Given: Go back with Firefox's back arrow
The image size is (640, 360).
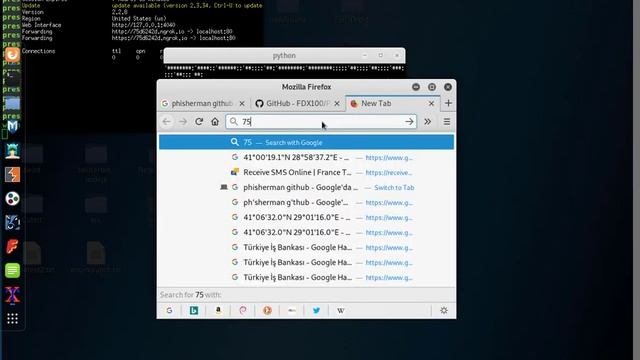Looking at the screenshot, I should click(167, 122).
